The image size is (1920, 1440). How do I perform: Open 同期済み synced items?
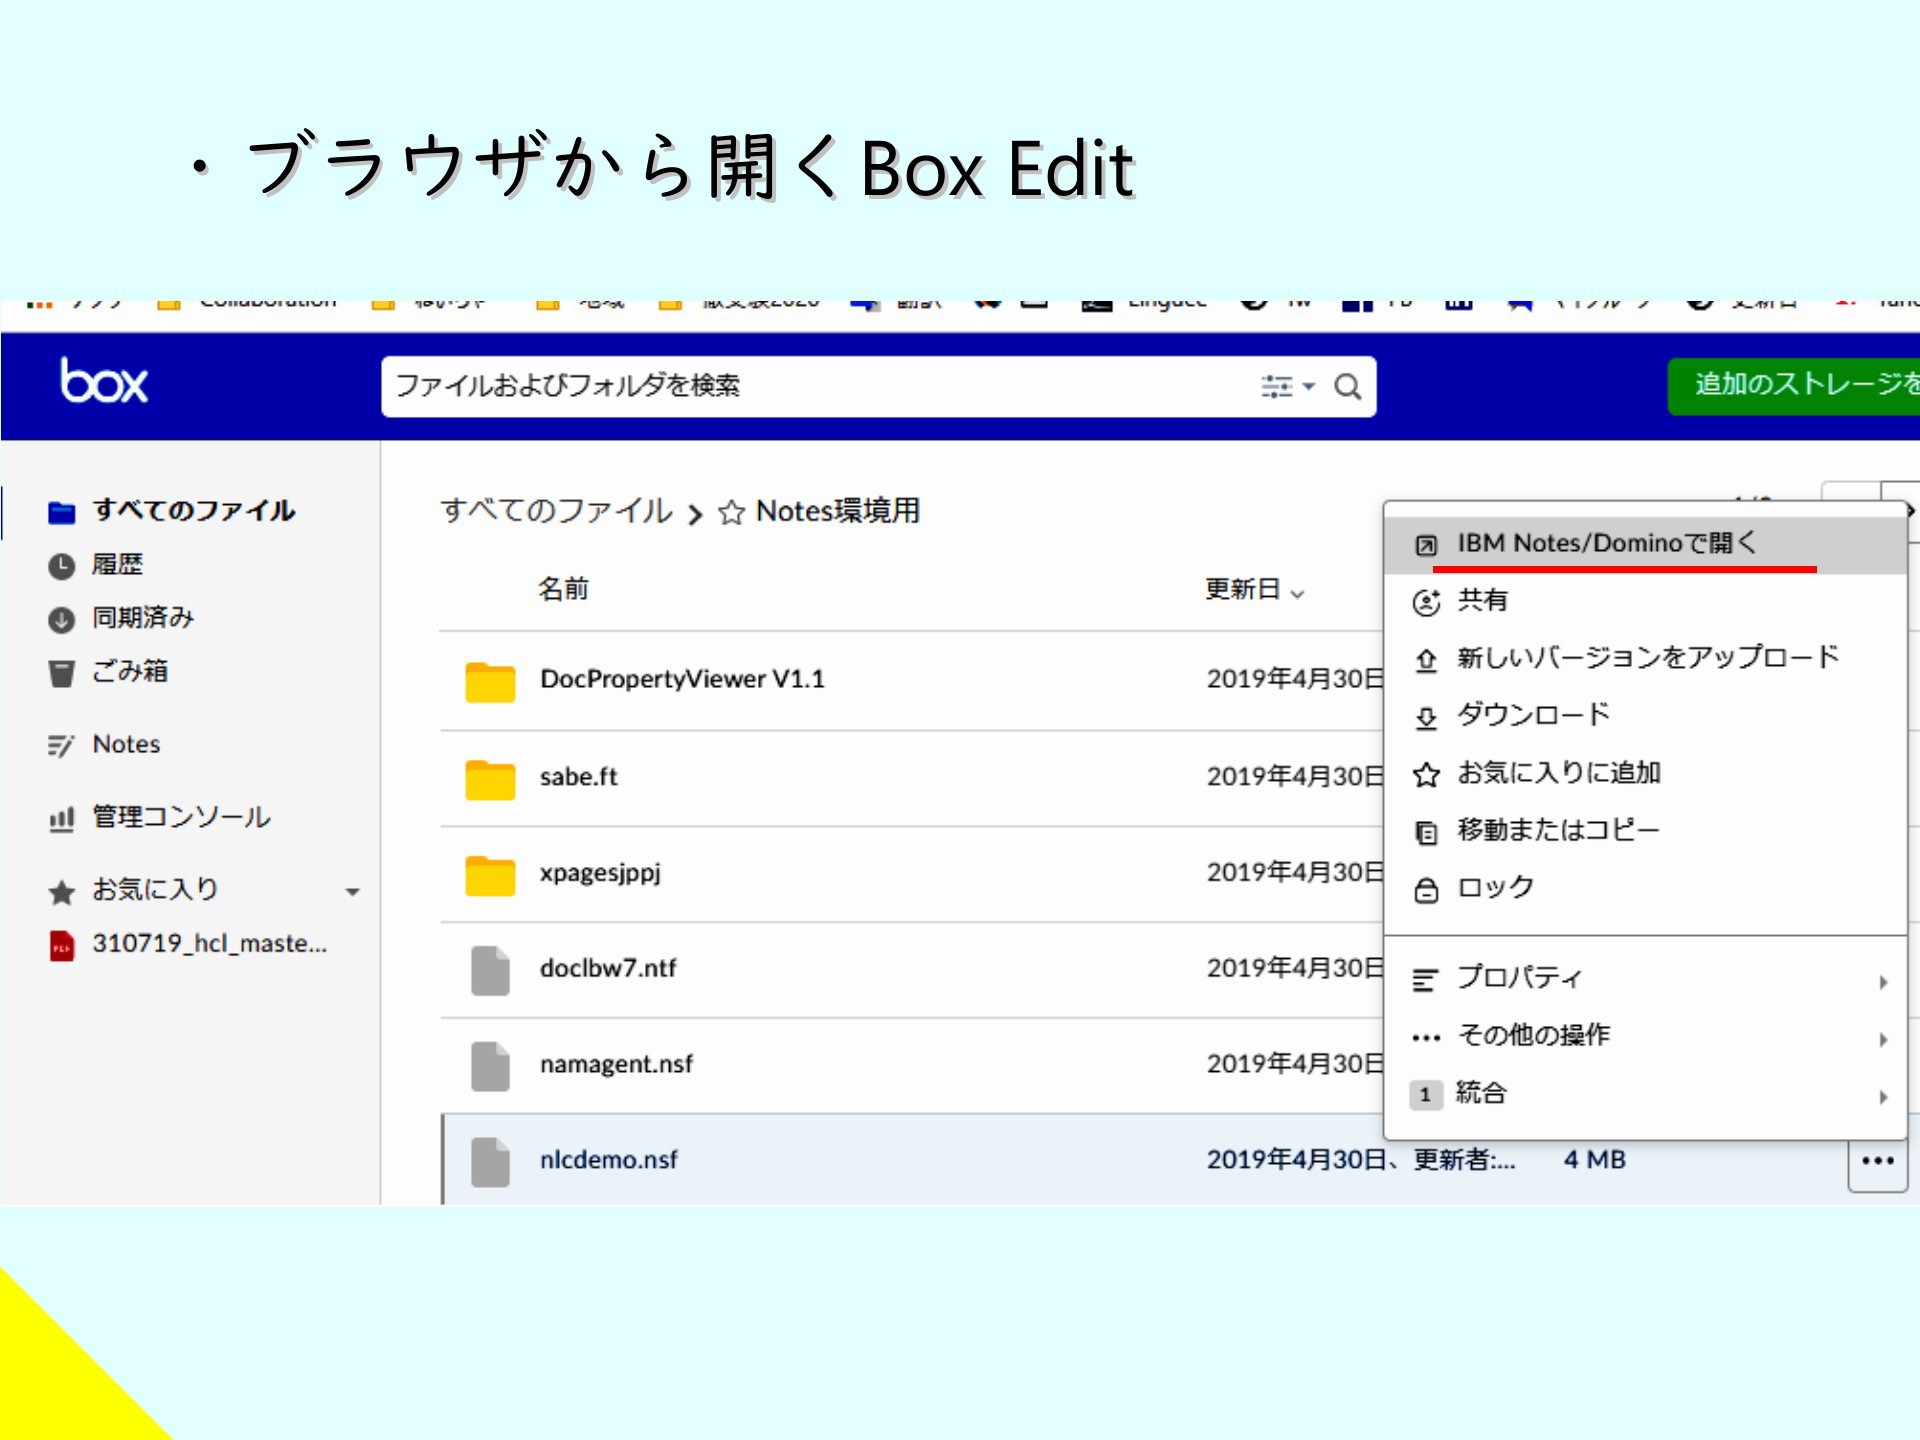pos(120,618)
